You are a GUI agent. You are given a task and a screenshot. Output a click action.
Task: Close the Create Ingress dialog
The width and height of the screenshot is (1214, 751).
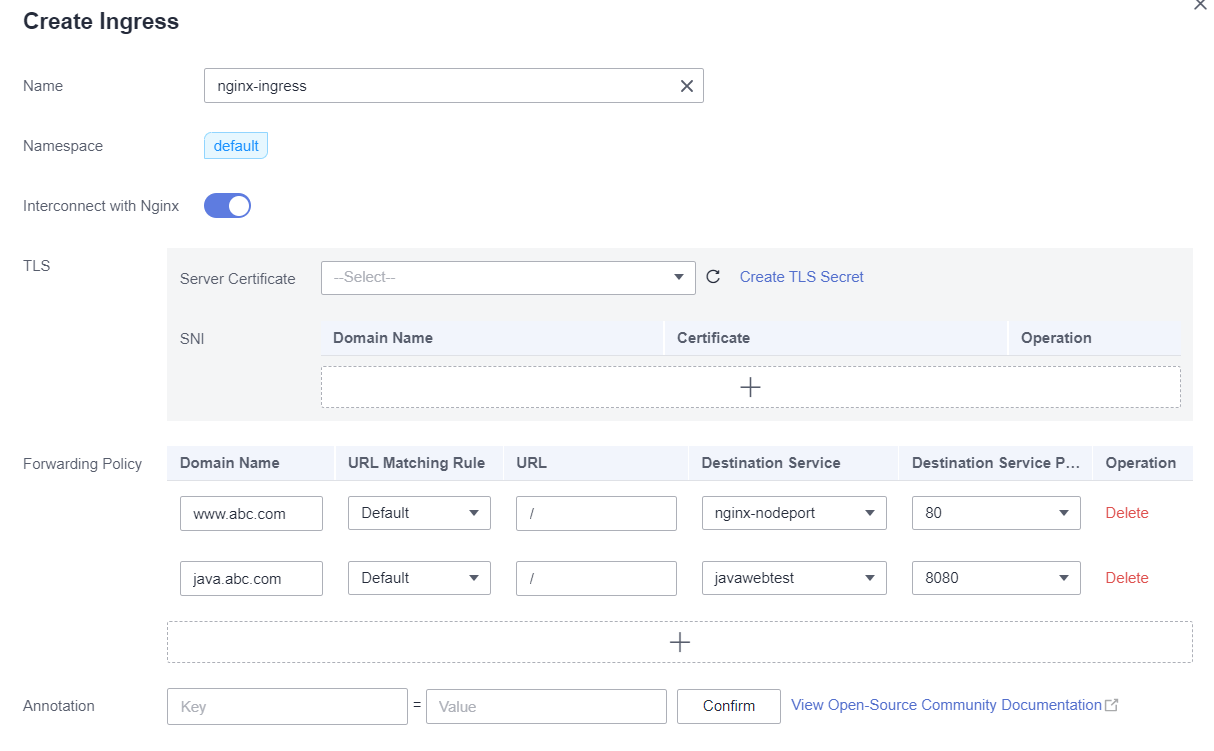point(1200,5)
